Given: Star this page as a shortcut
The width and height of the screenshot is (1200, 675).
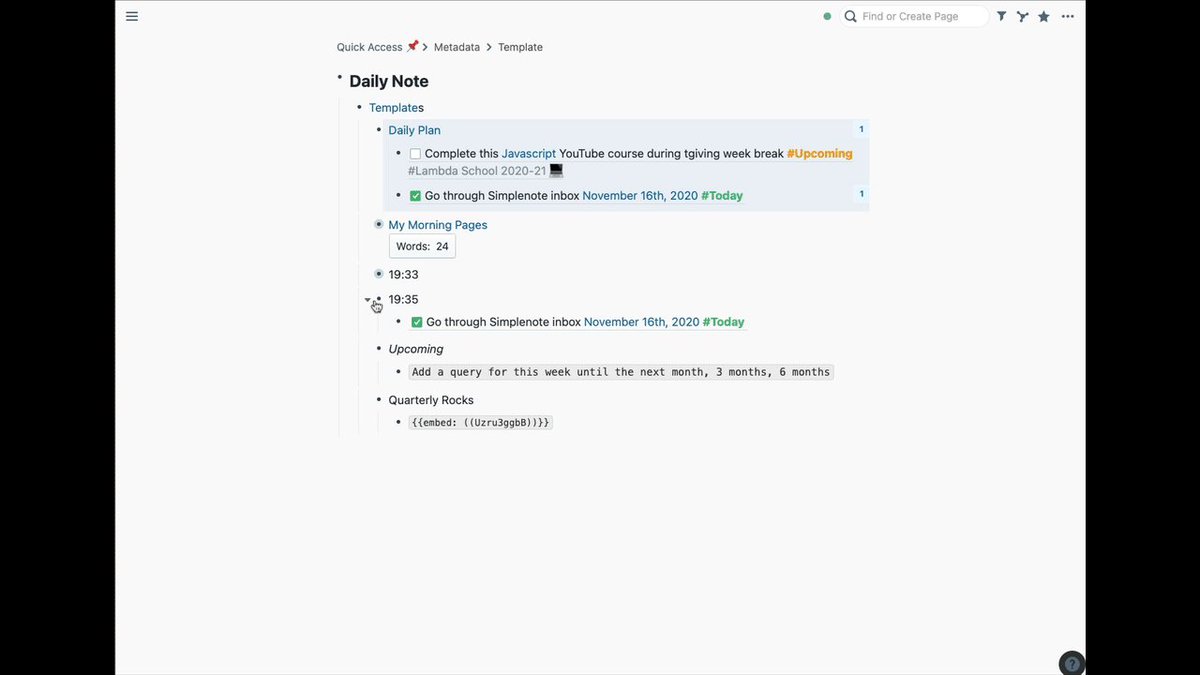Looking at the screenshot, I should (1044, 16).
